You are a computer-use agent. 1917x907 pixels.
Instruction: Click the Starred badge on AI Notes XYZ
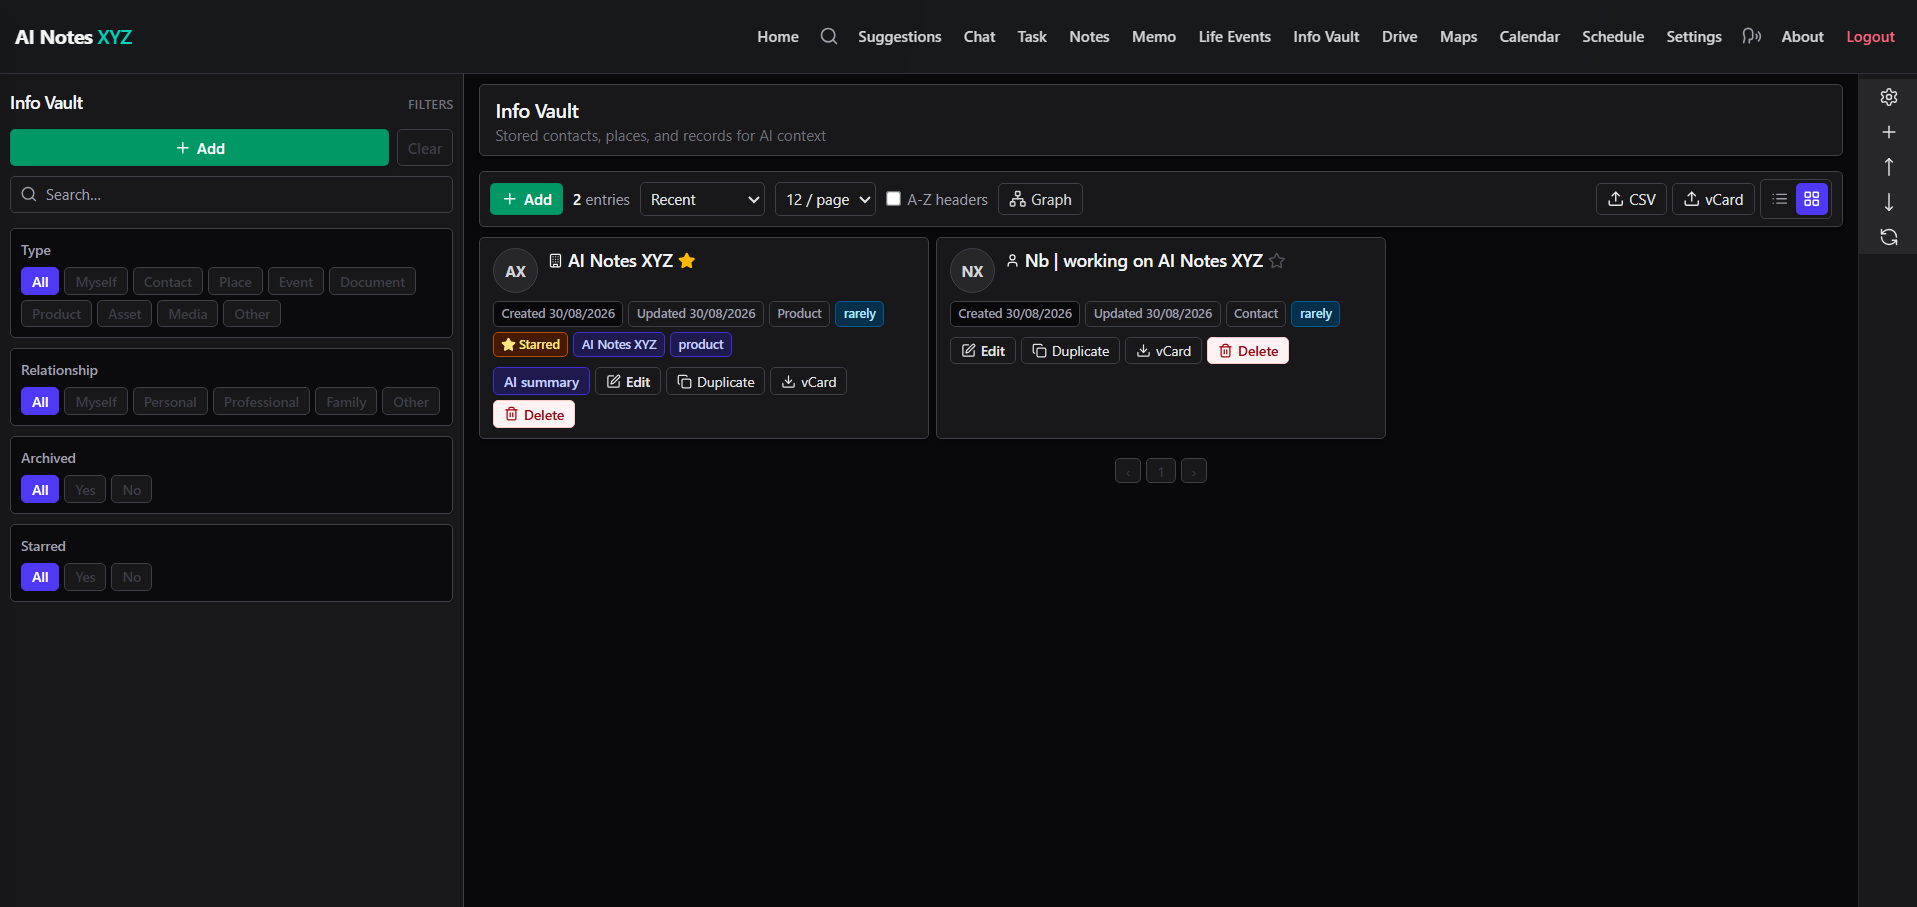pos(530,345)
